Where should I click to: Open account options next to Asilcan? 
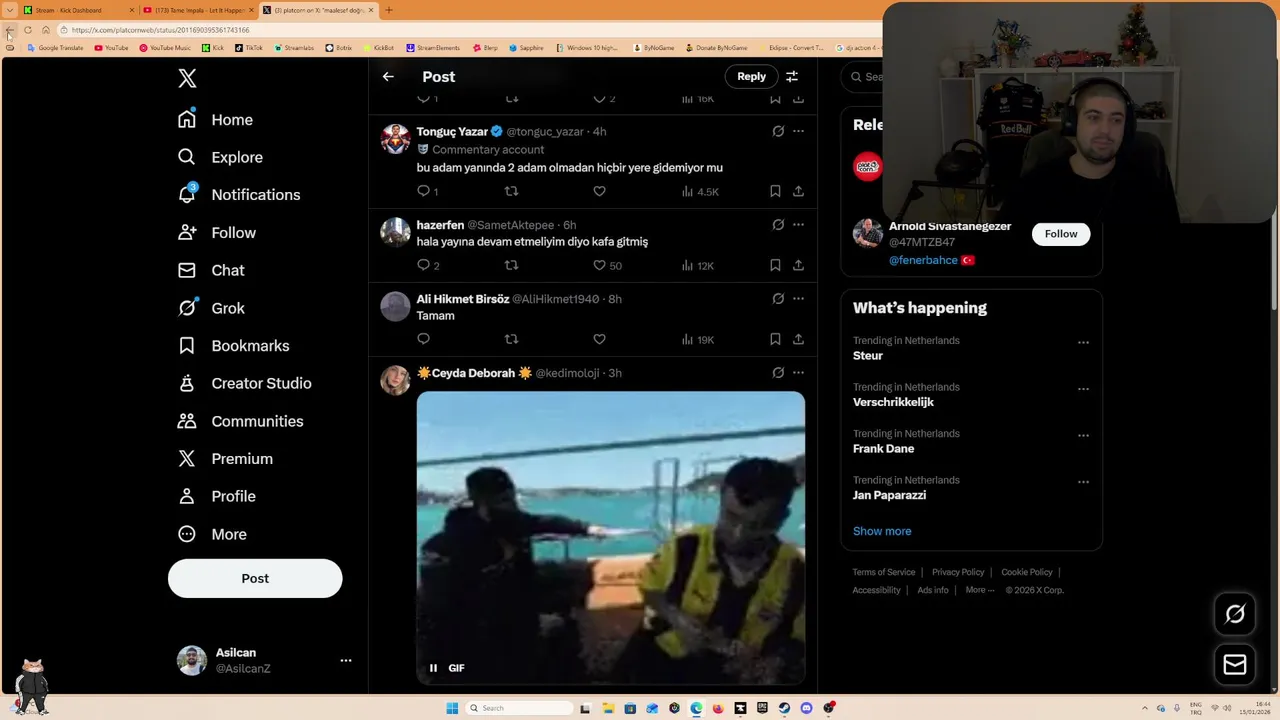(345, 660)
